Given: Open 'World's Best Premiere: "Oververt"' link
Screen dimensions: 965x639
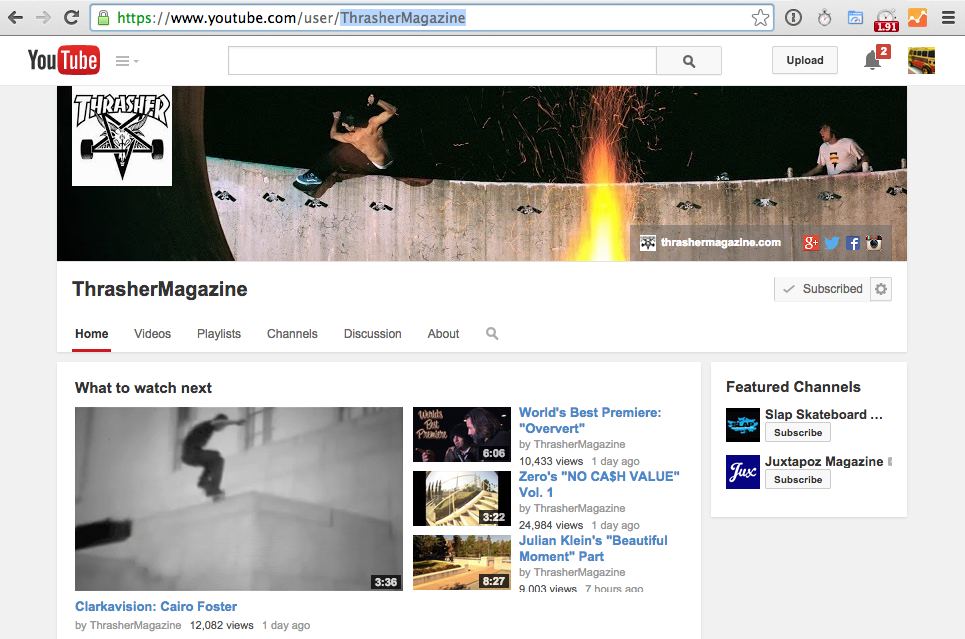Looking at the screenshot, I should (590, 420).
